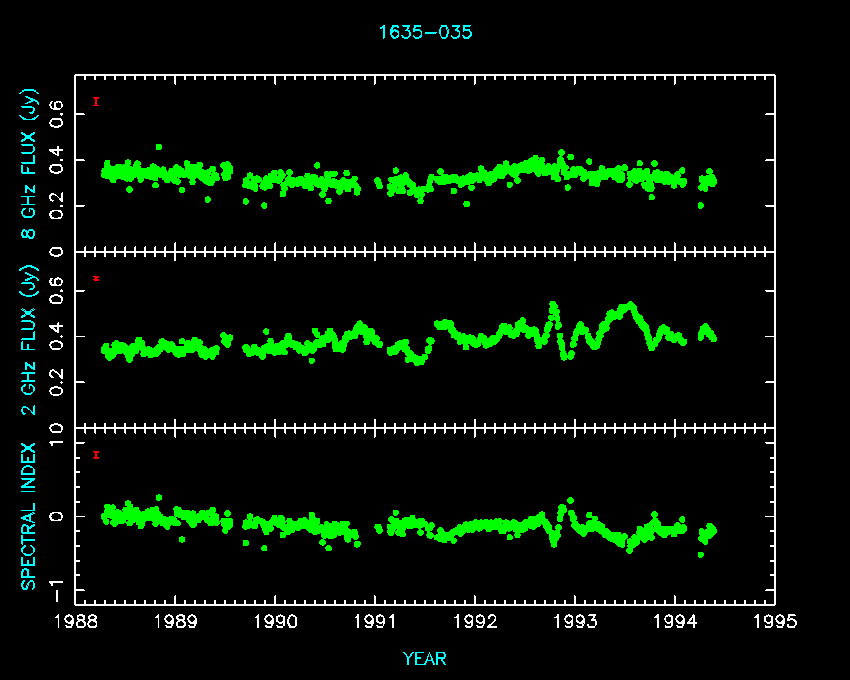Screen dimensions: 850x680
Task: Select the plot title 1635-035
Action: click(425, 32)
